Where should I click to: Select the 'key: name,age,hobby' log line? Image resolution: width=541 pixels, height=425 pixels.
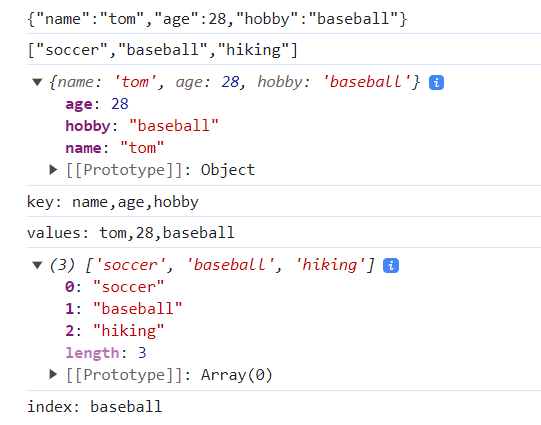click(113, 202)
